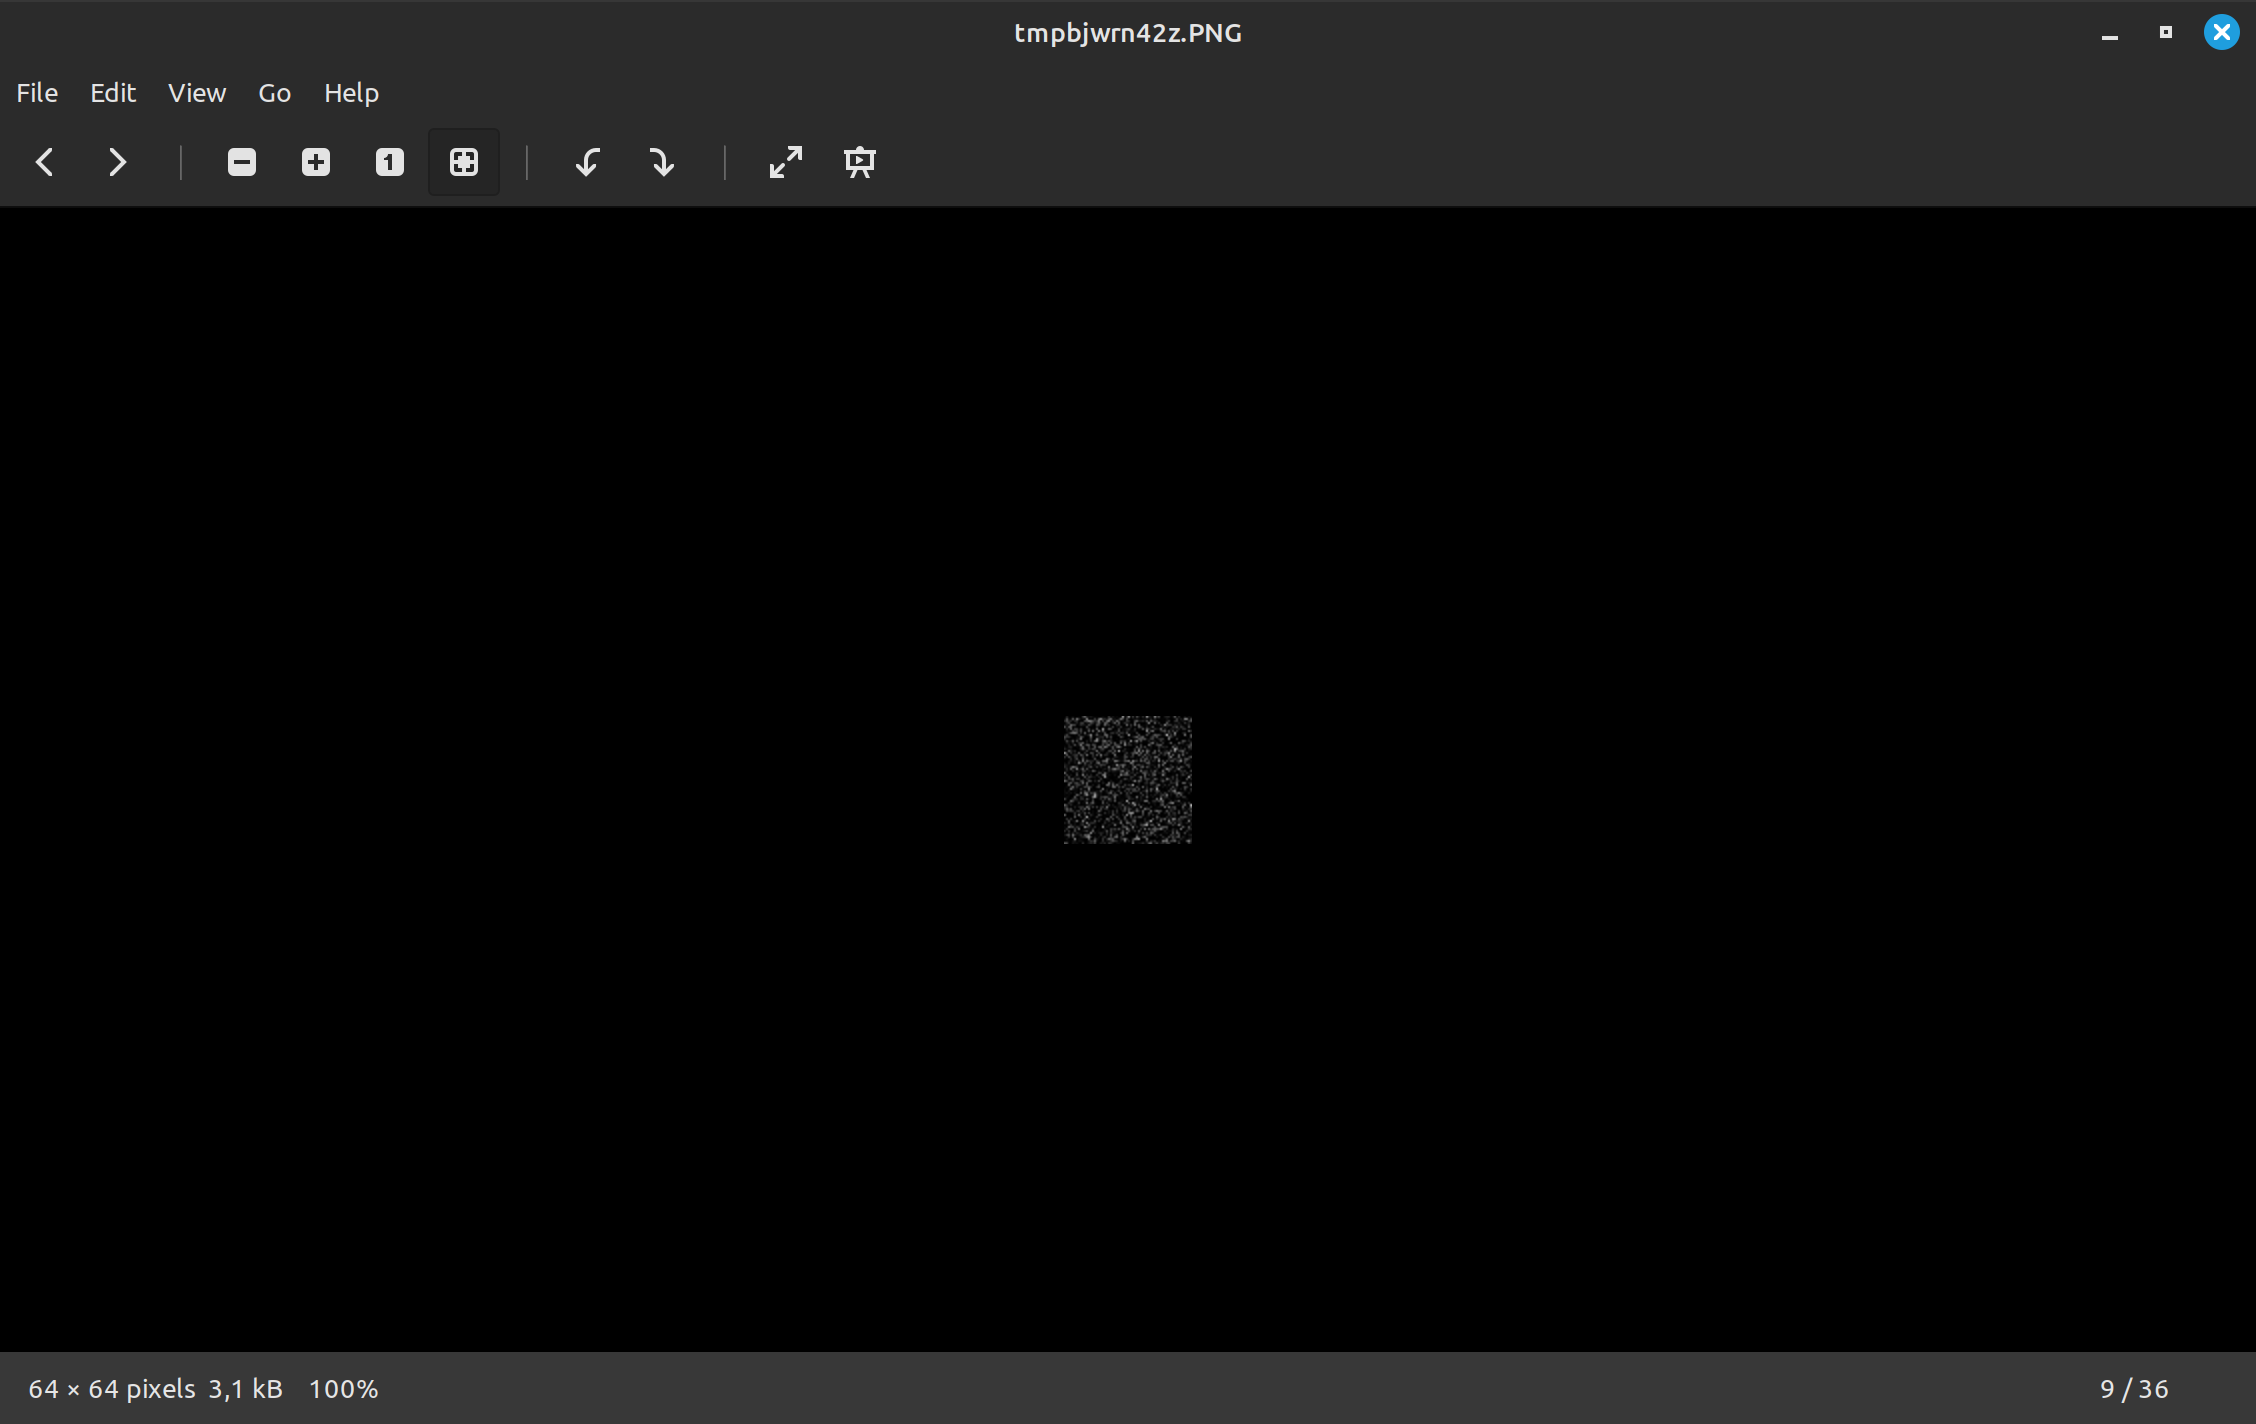Go to the previous image
The image size is (2256, 1424).
pos(44,162)
